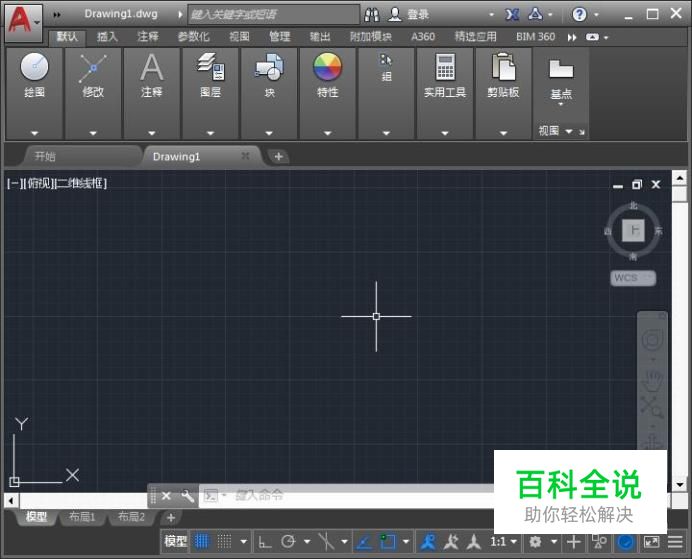692x559 pixels.
Task: Click the ViewCube top face 上
Action: pyautogui.click(x=633, y=230)
